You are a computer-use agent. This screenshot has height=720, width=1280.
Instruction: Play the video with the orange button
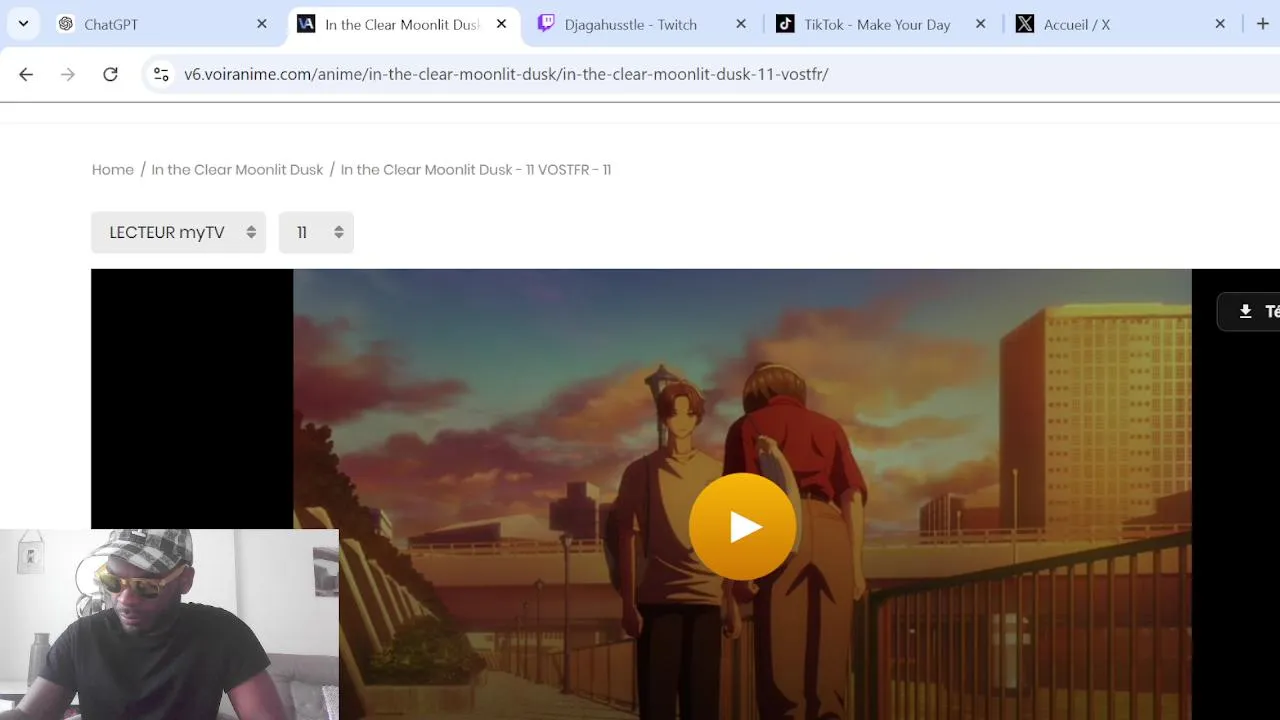coord(742,526)
